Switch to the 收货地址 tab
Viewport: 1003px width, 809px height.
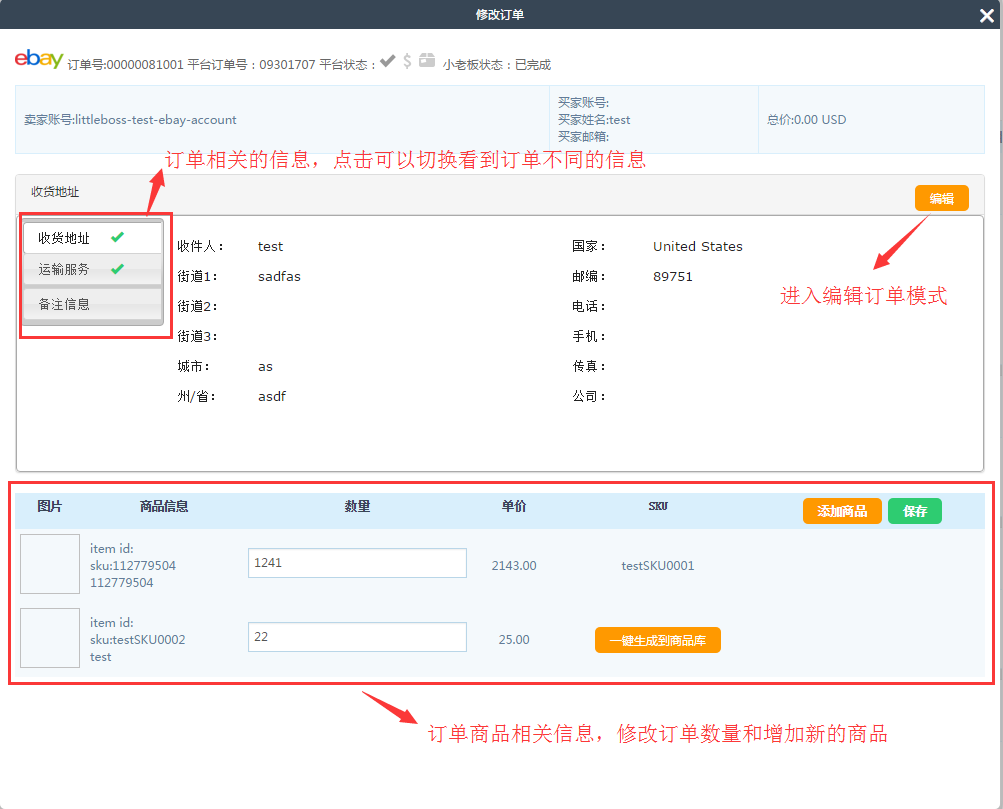[64, 238]
